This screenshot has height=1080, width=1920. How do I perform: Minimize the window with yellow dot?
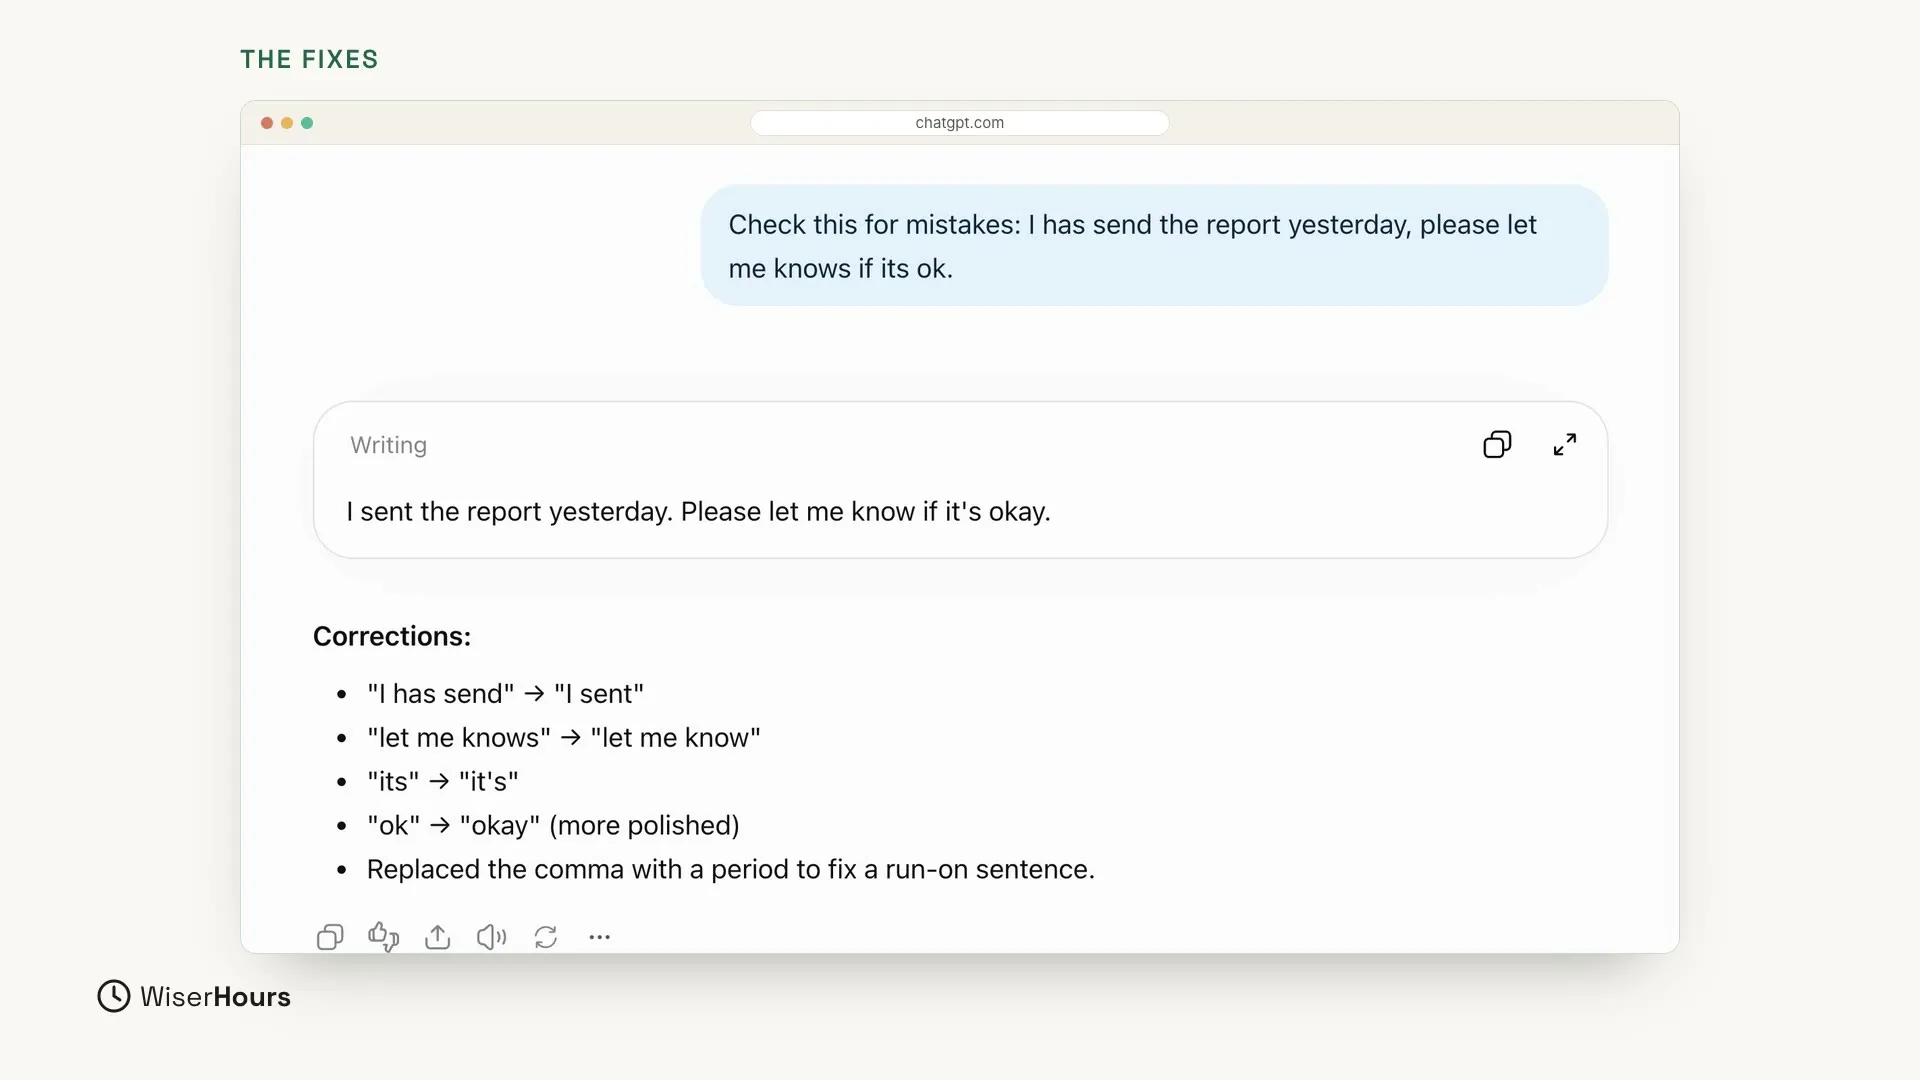(287, 123)
